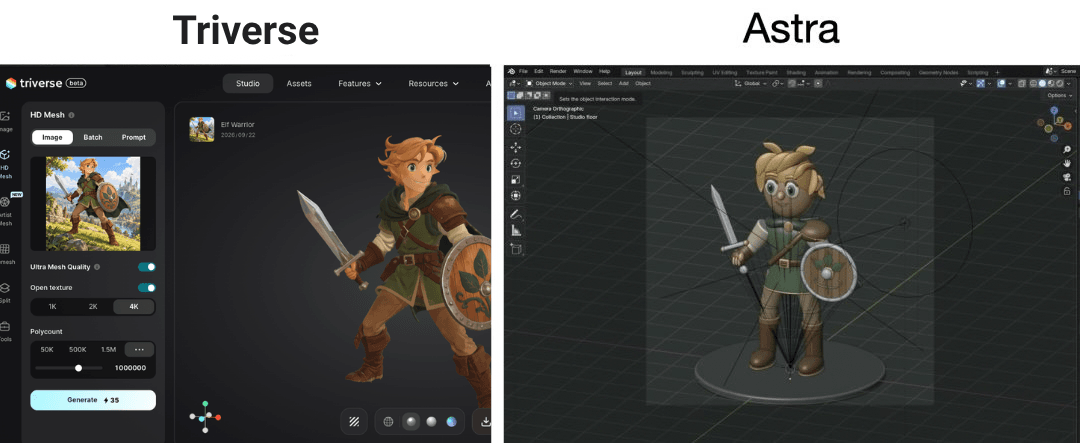Screen dimensions: 1080x443
Task: Open Blender's Object Mode dropdown
Action: [x=549, y=83]
